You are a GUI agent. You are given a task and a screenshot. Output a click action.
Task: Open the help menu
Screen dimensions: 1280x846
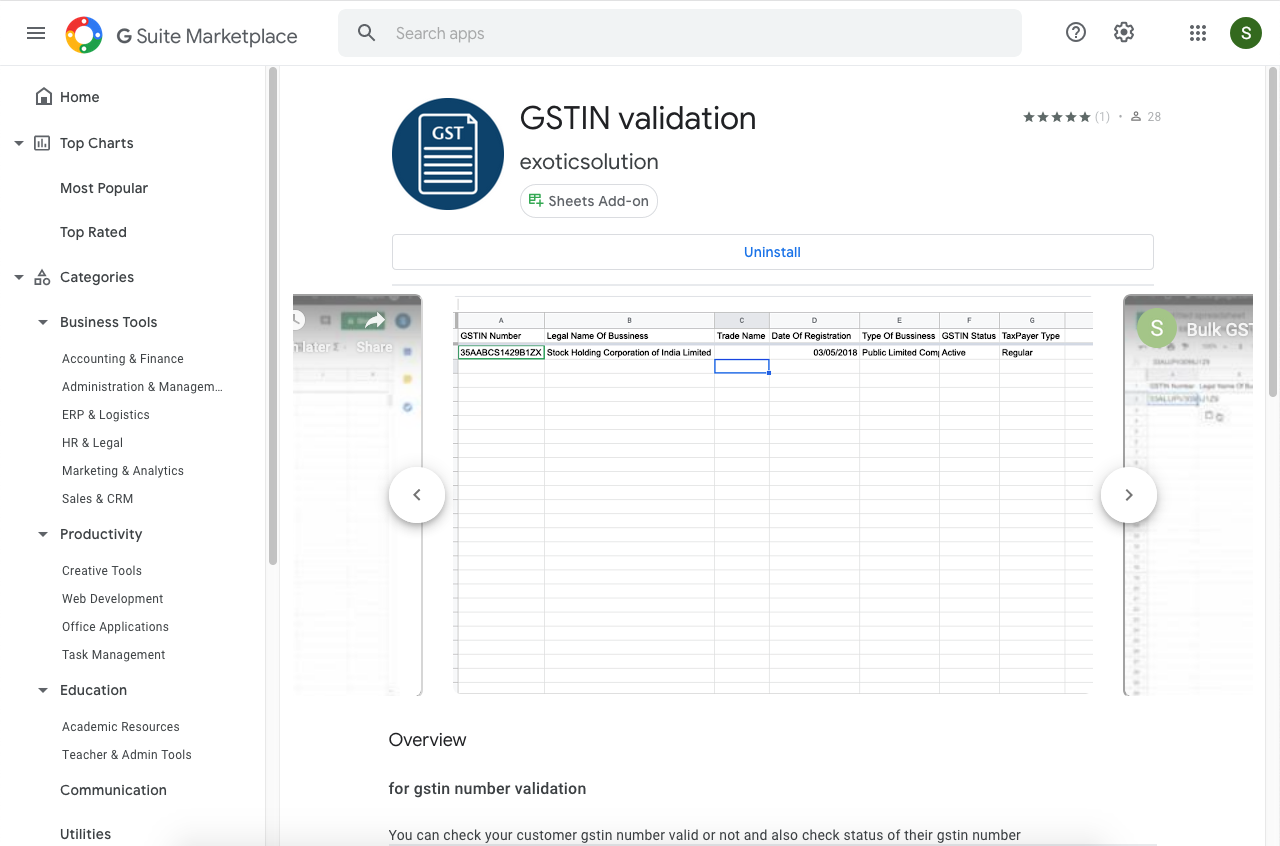click(1075, 32)
